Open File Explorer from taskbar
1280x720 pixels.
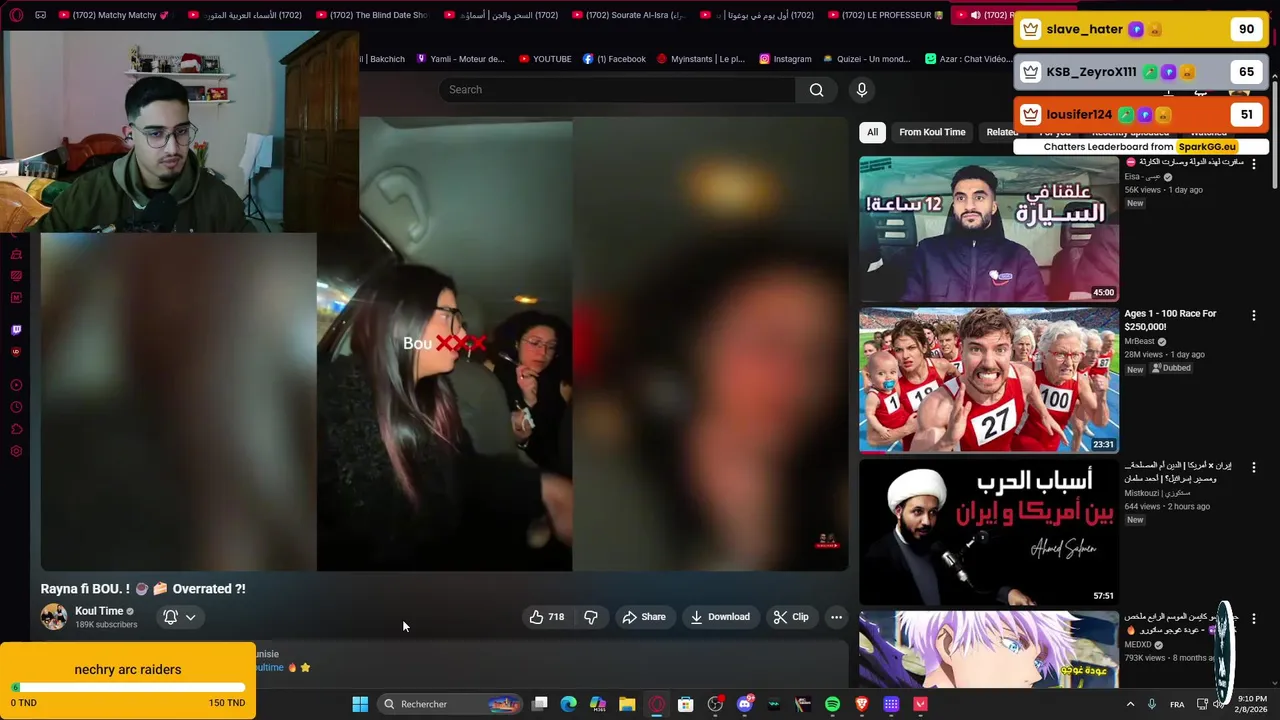(x=627, y=704)
